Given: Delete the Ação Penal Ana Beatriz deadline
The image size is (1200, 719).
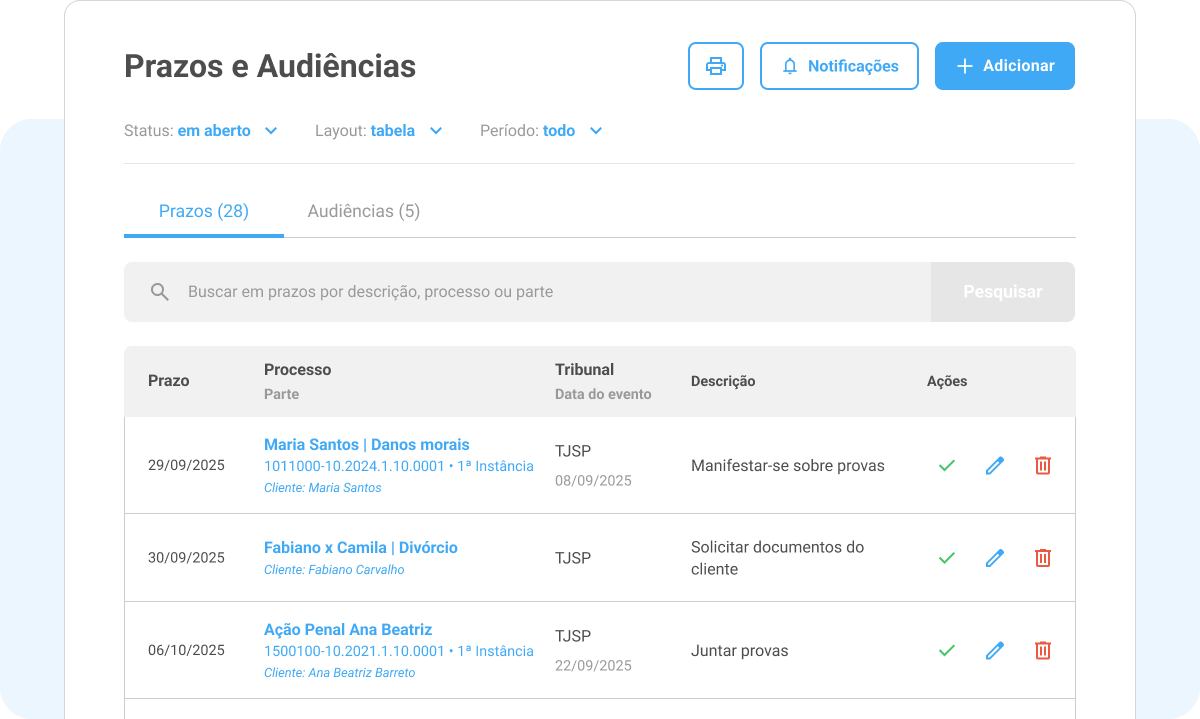Looking at the screenshot, I should [1042, 650].
